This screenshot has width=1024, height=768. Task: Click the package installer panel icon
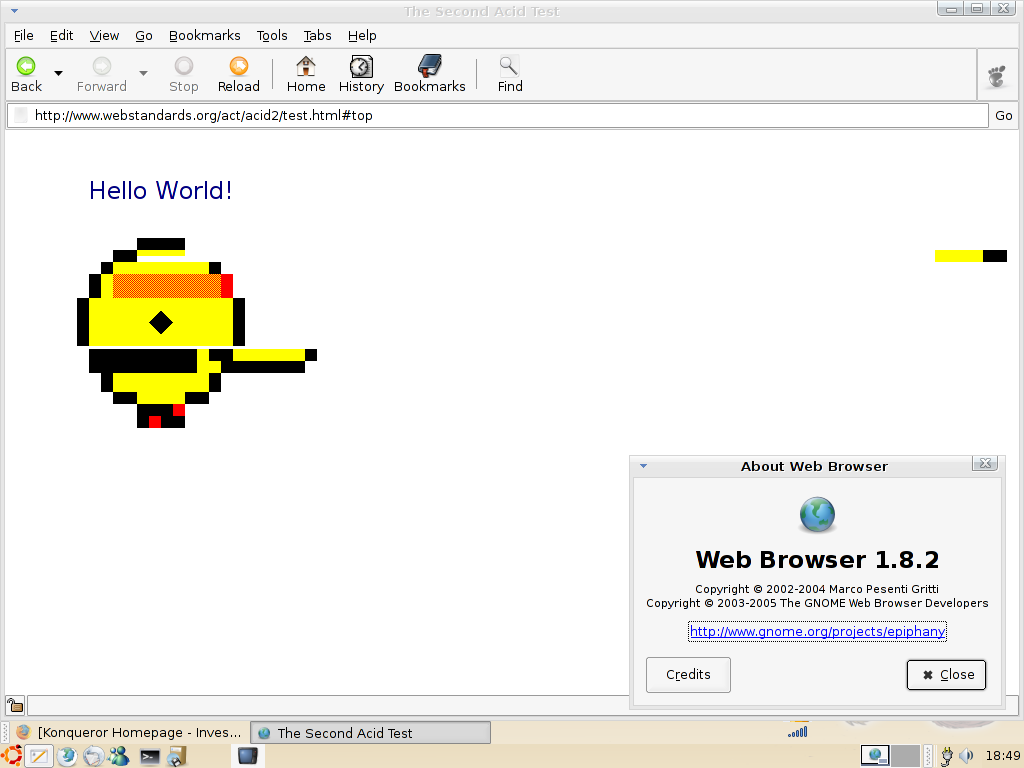point(177,756)
